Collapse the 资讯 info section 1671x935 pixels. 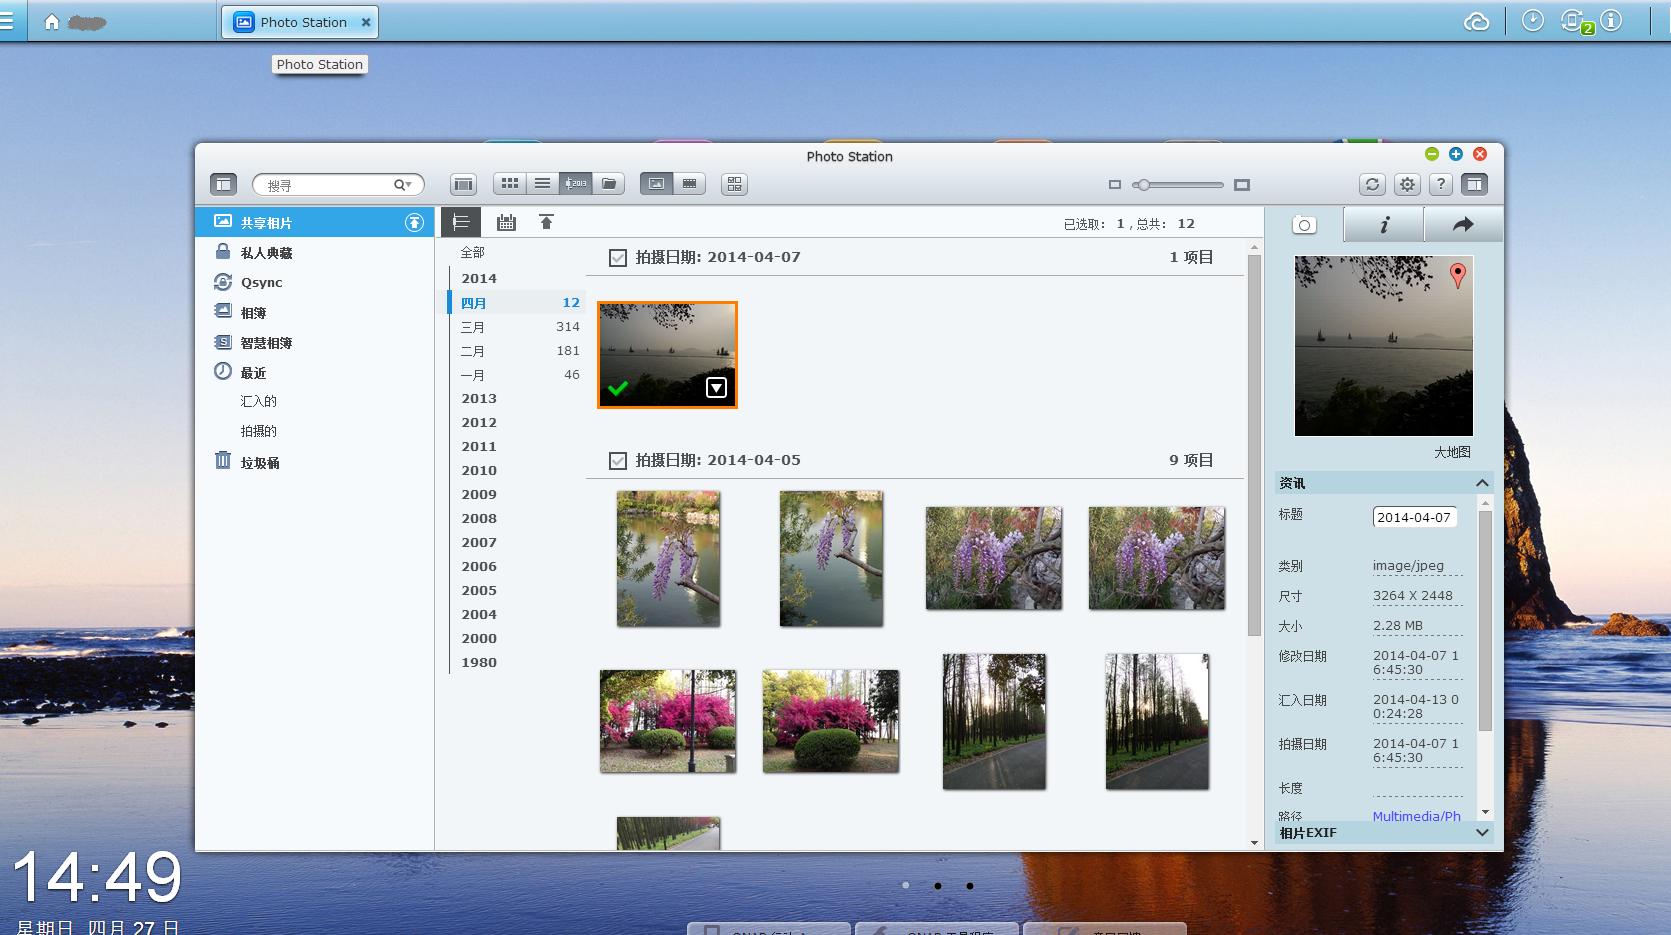point(1482,483)
